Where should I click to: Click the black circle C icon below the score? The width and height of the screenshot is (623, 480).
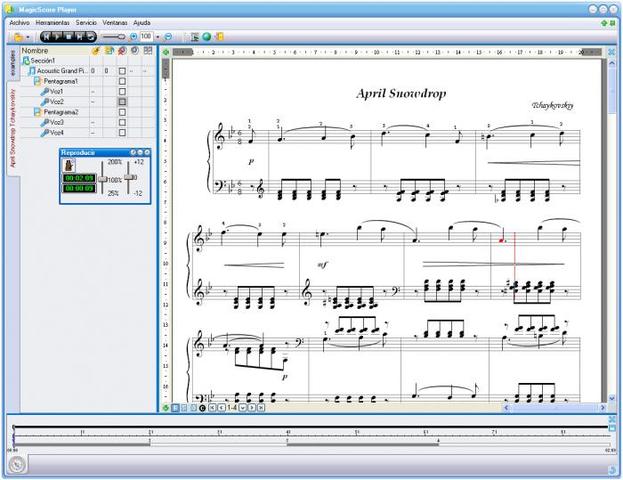coord(202,408)
